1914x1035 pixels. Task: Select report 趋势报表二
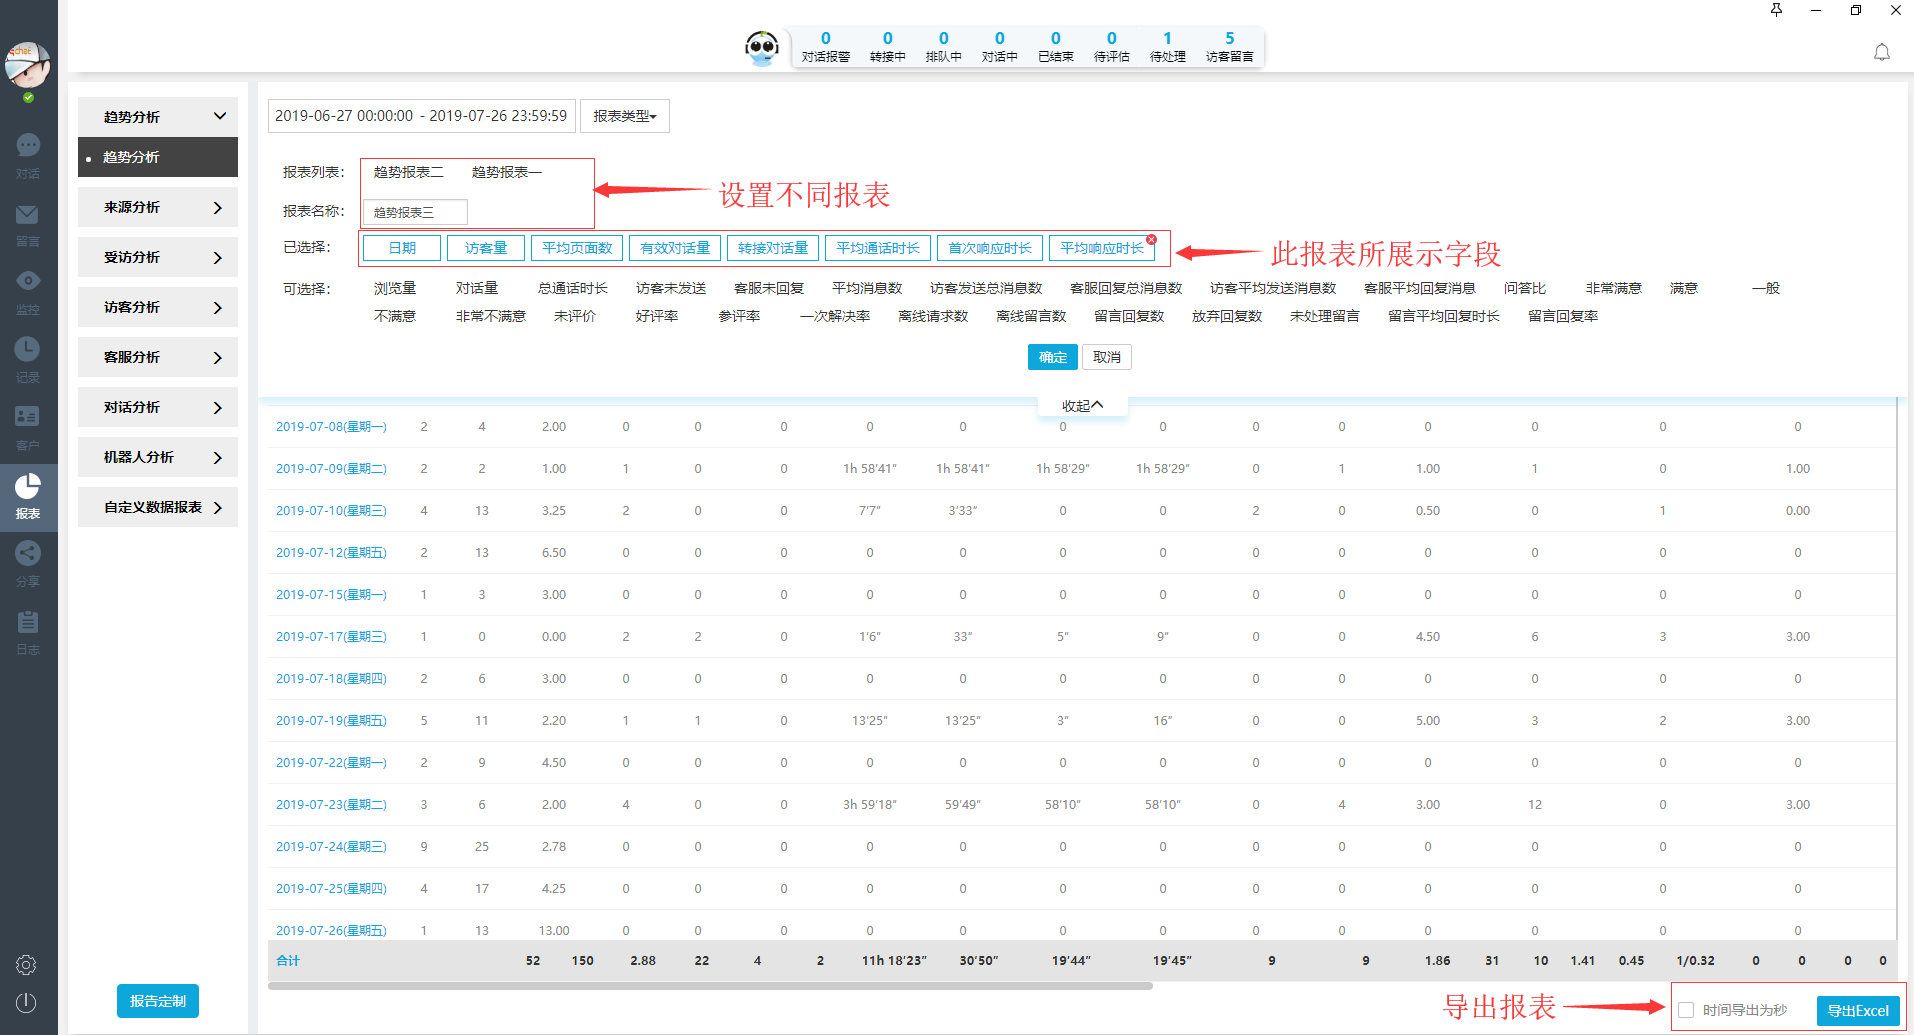(409, 172)
